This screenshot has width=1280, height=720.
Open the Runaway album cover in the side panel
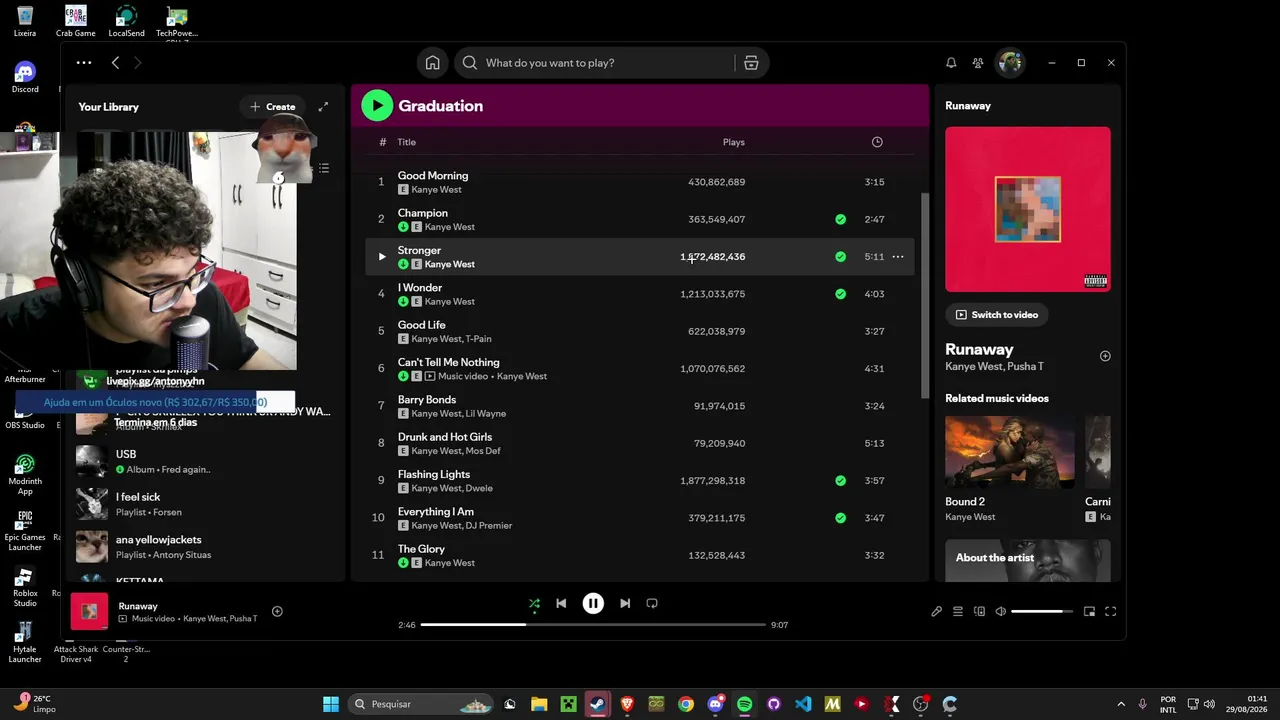(x=1028, y=209)
